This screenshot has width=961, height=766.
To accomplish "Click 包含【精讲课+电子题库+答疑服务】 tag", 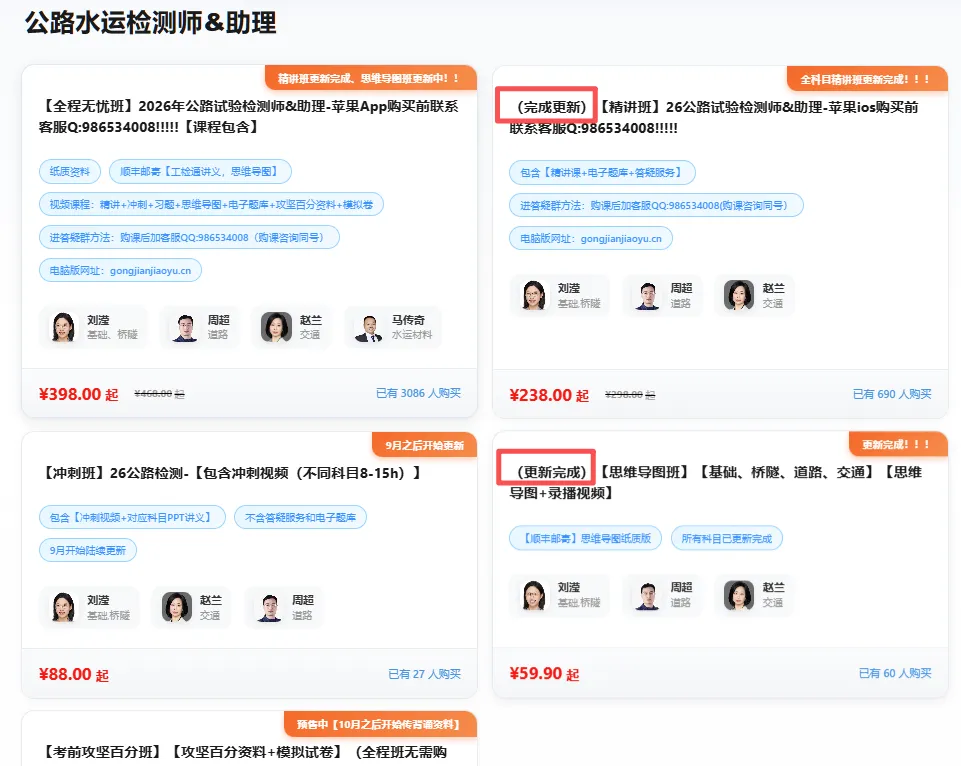I will pyautogui.click(x=602, y=173).
